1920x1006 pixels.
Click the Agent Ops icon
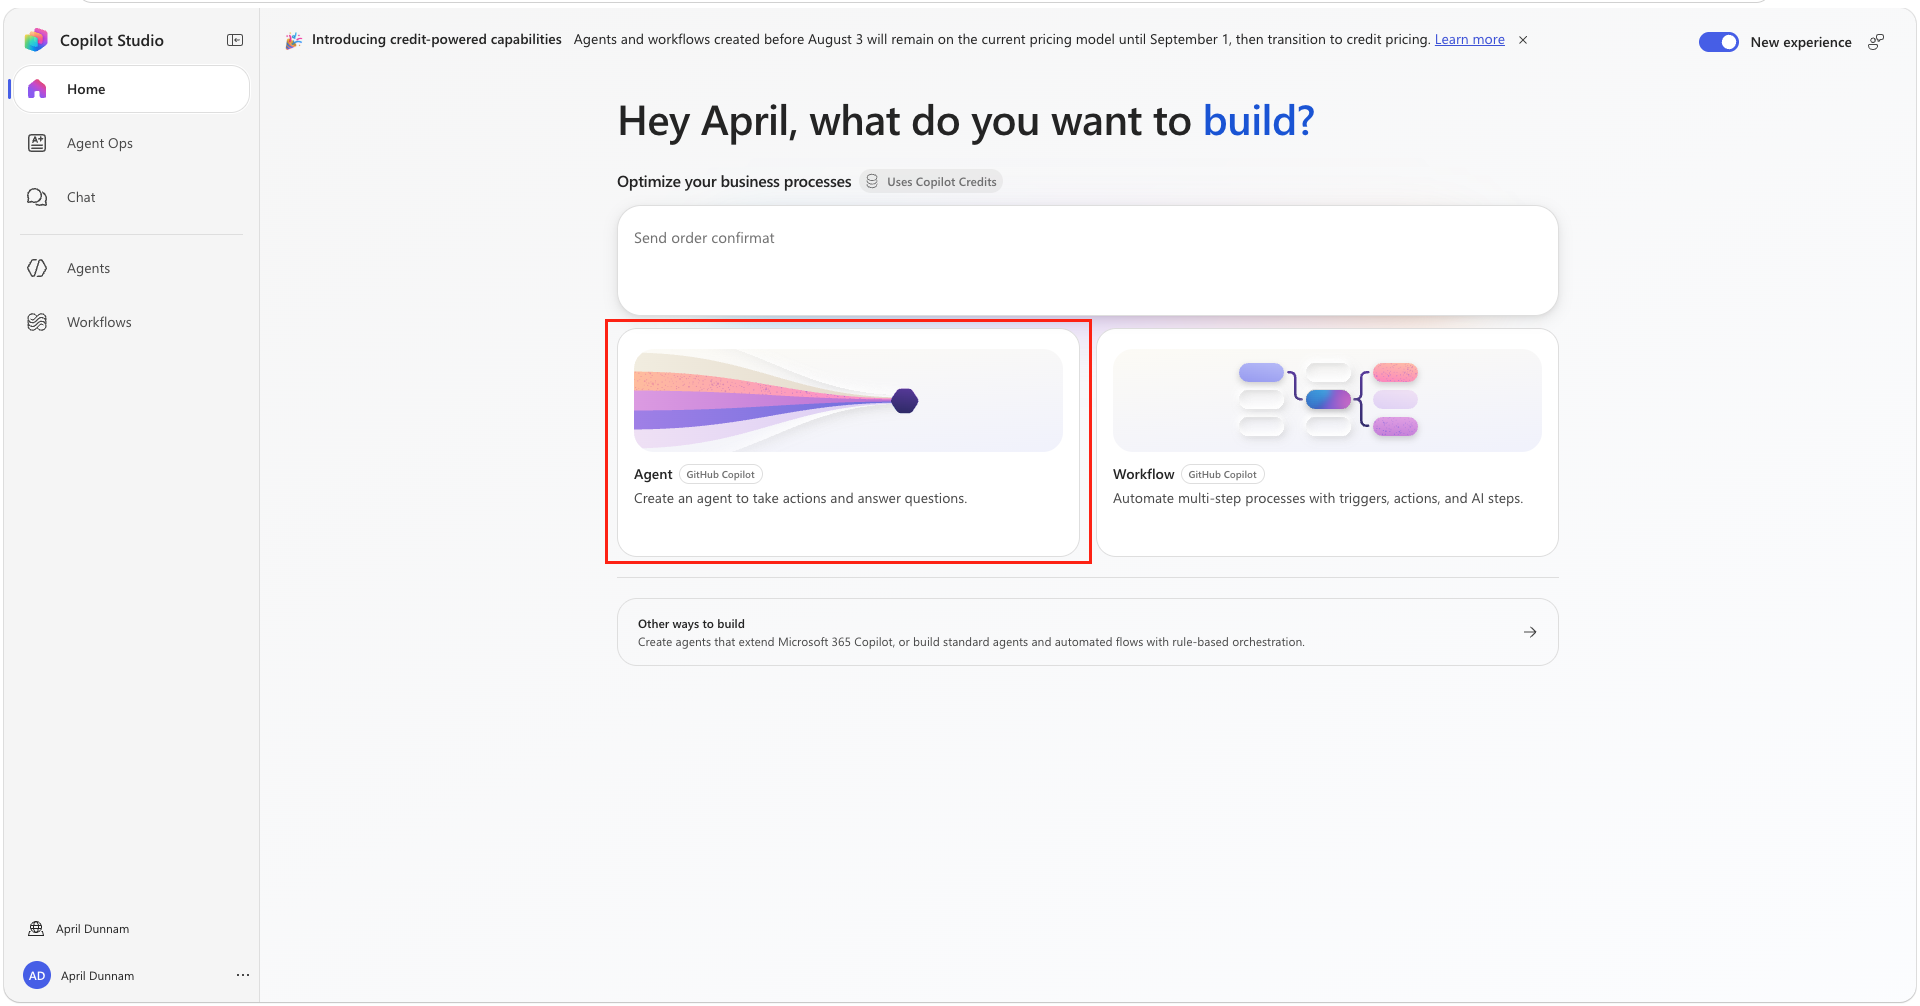pos(37,143)
